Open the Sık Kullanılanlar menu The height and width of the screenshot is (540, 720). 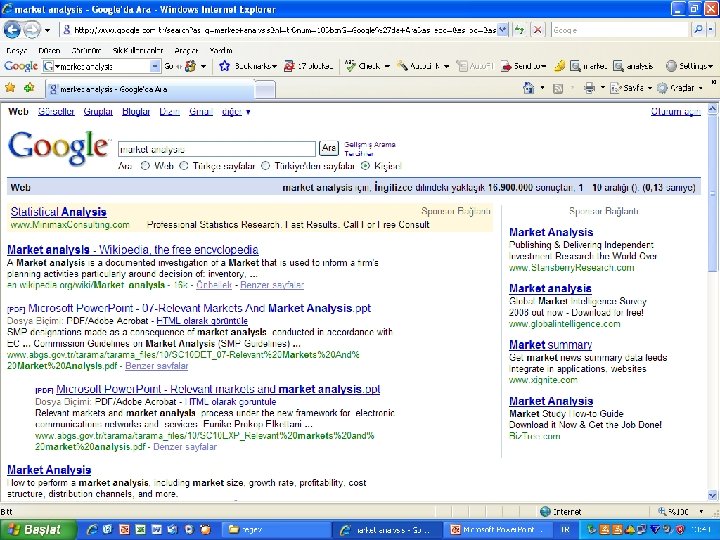[138, 51]
